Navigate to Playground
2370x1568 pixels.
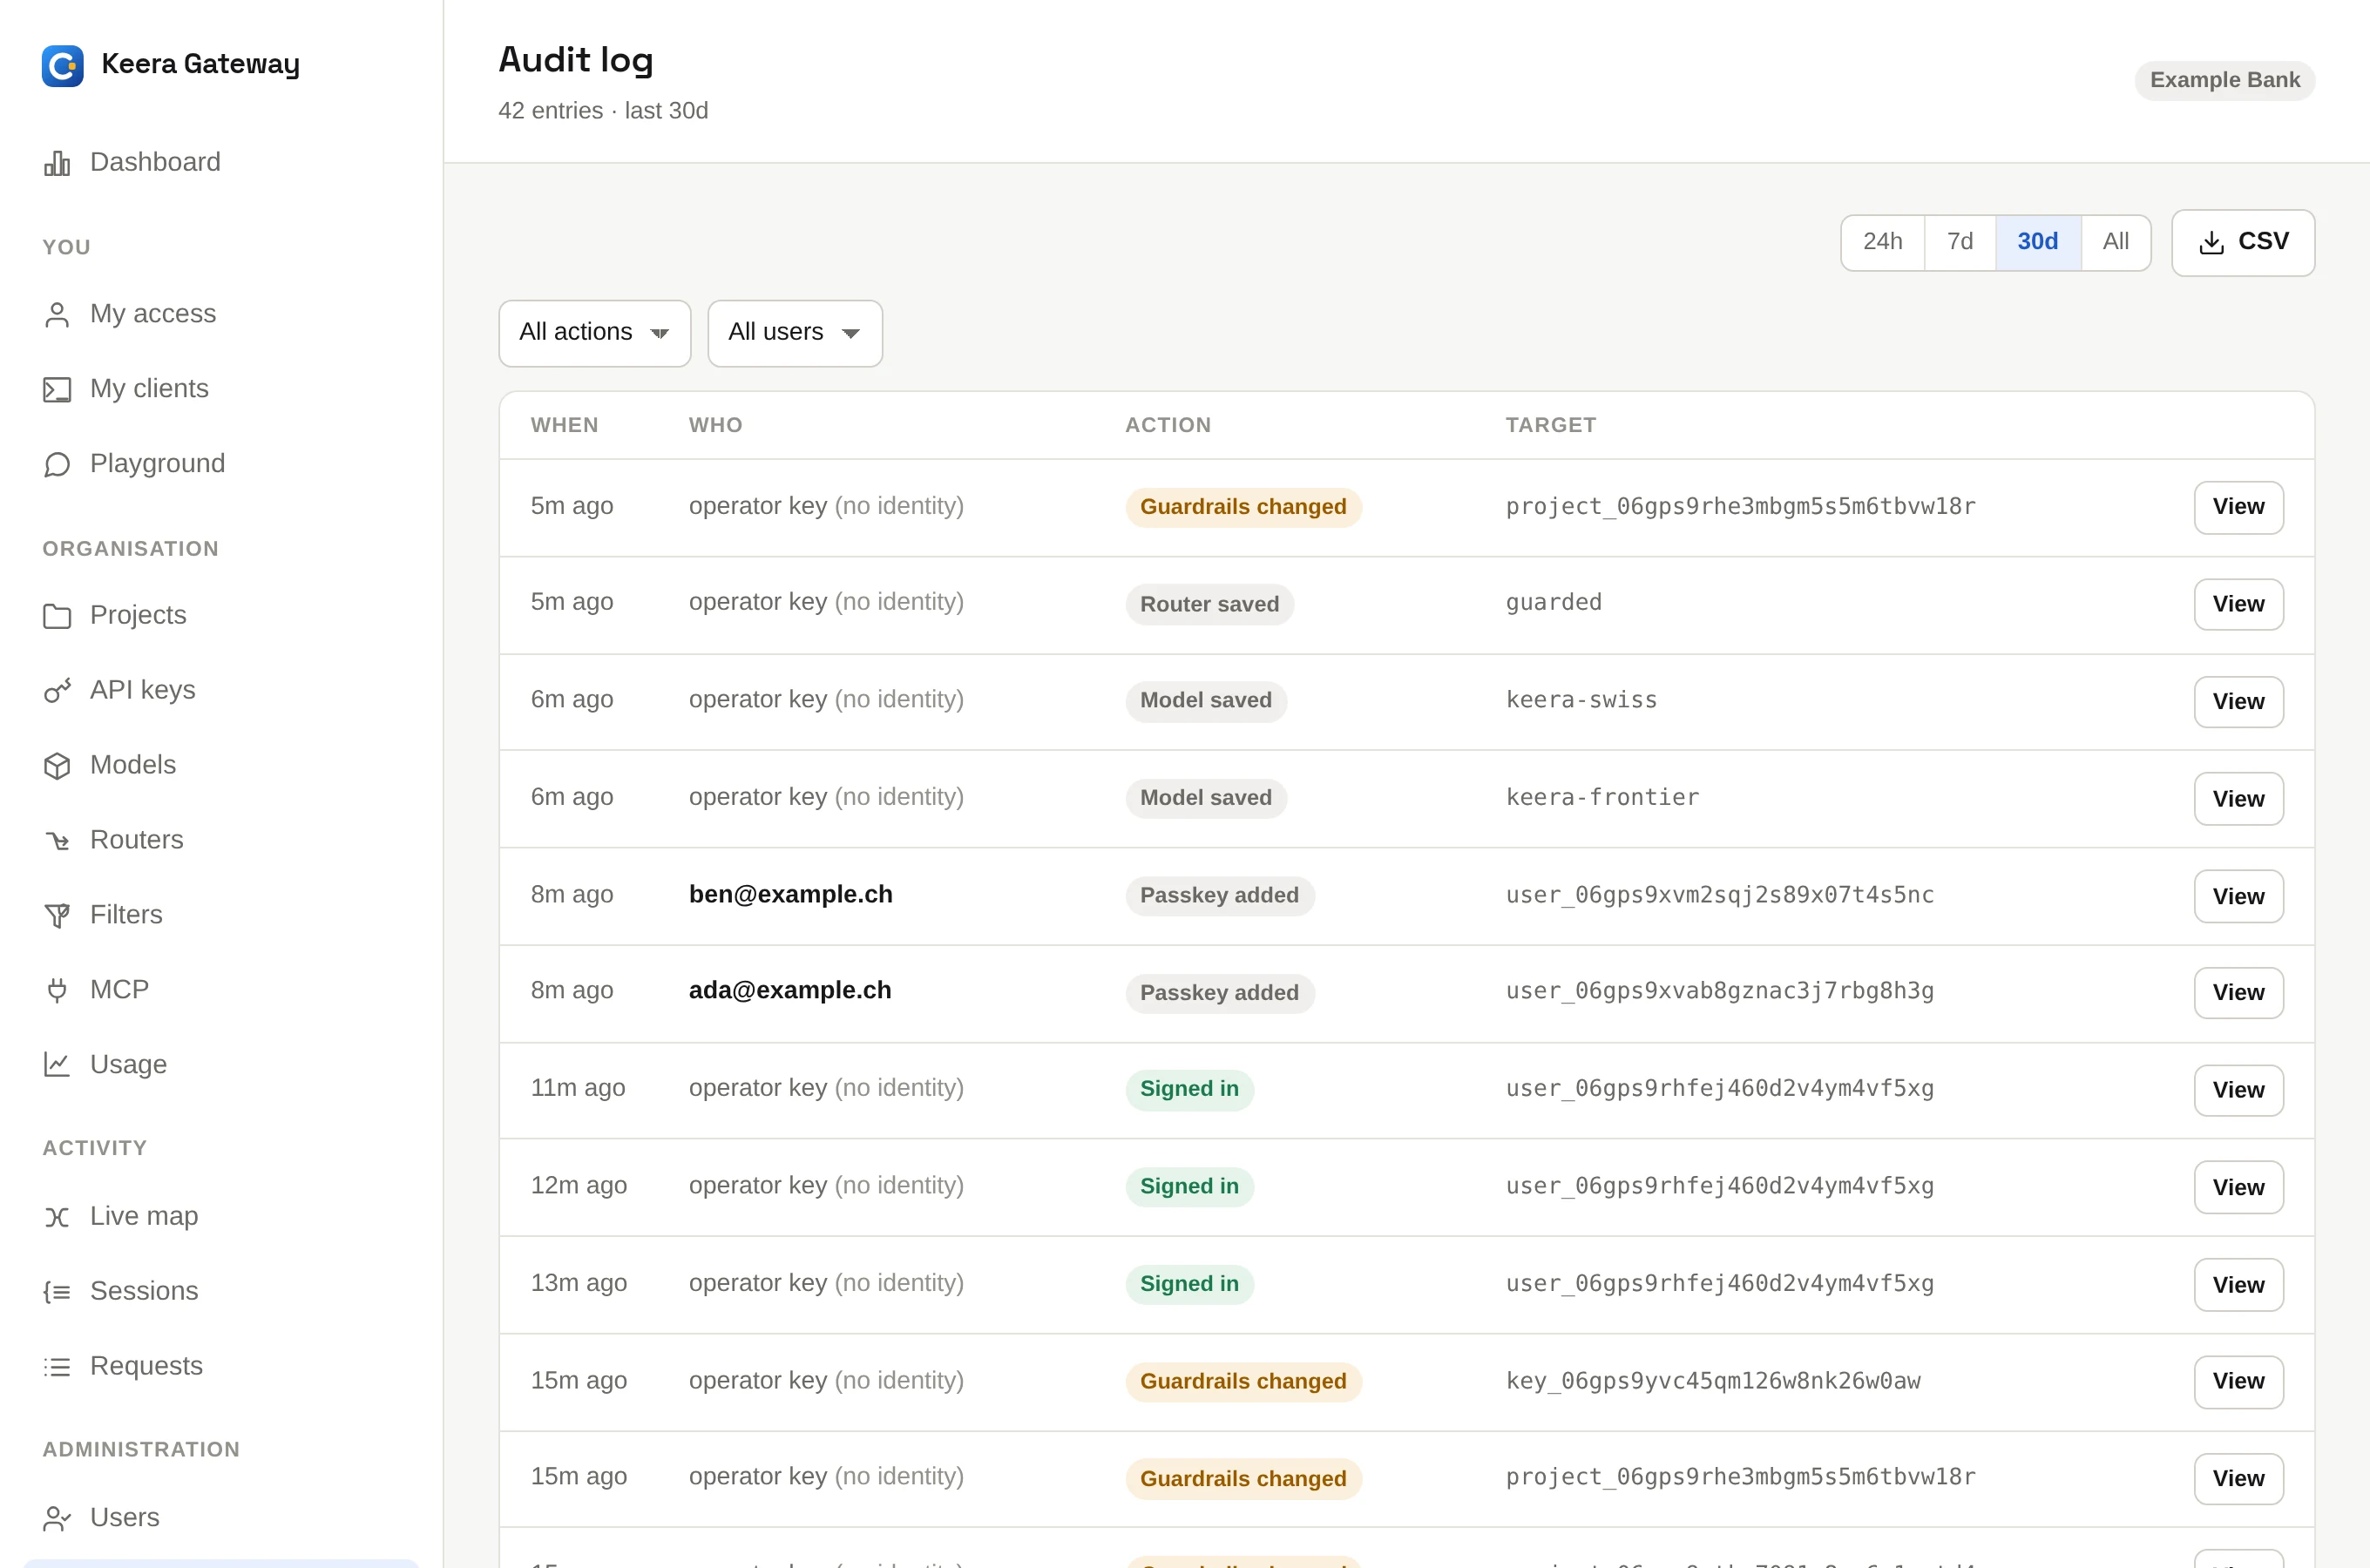[157, 464]
